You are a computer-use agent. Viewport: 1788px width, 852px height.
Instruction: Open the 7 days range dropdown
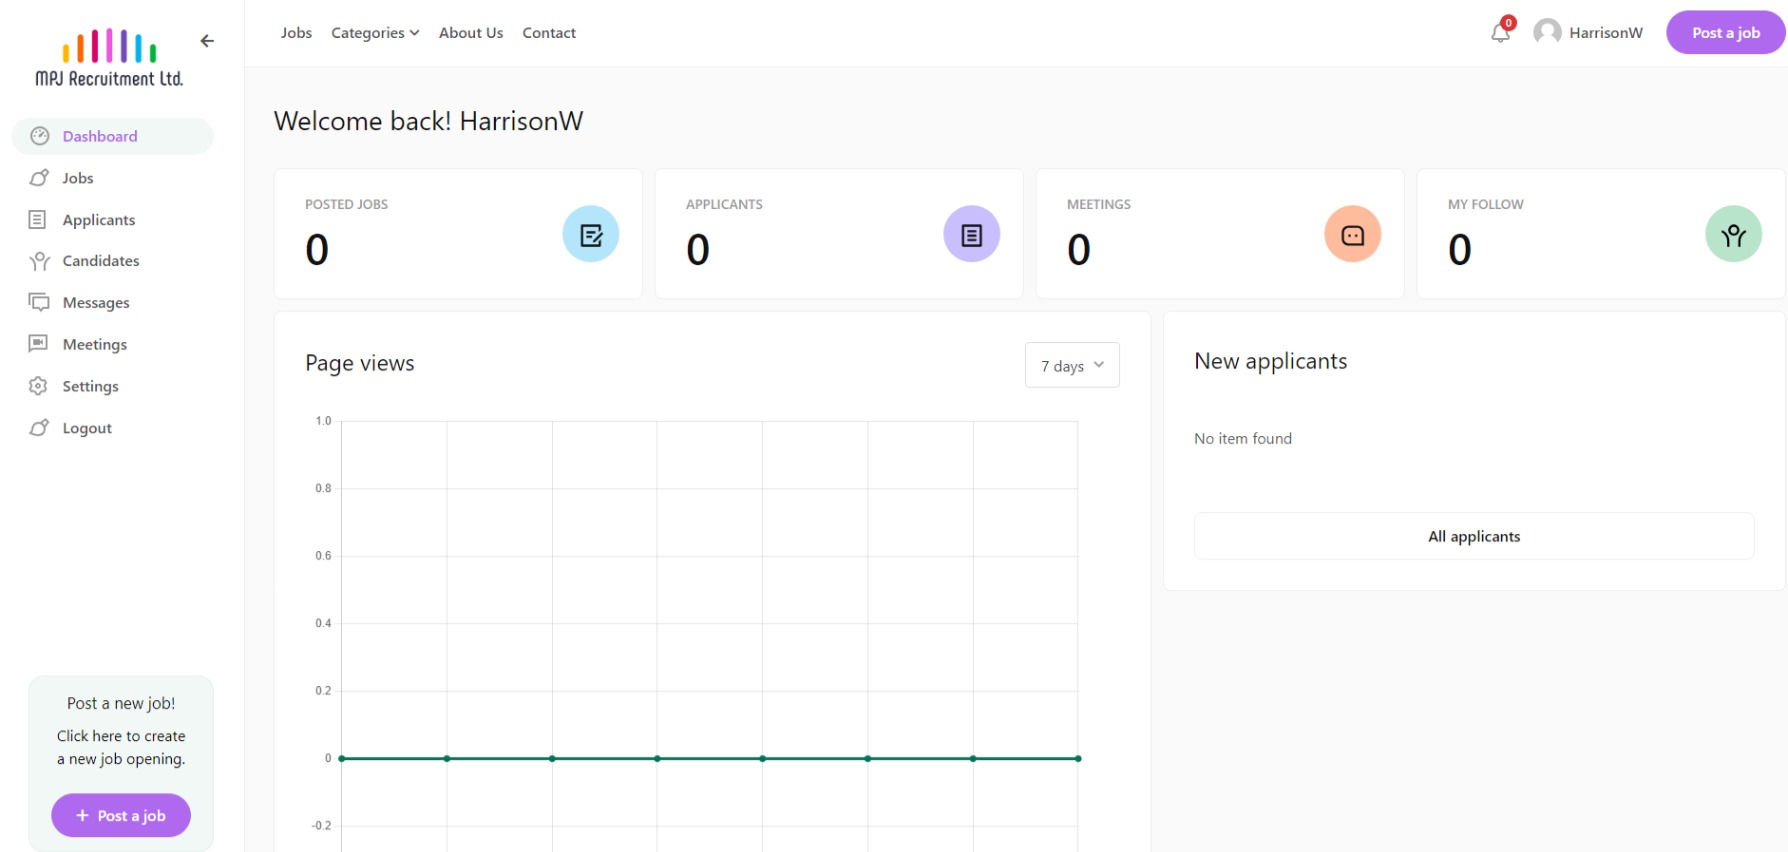click(1071, 366)
